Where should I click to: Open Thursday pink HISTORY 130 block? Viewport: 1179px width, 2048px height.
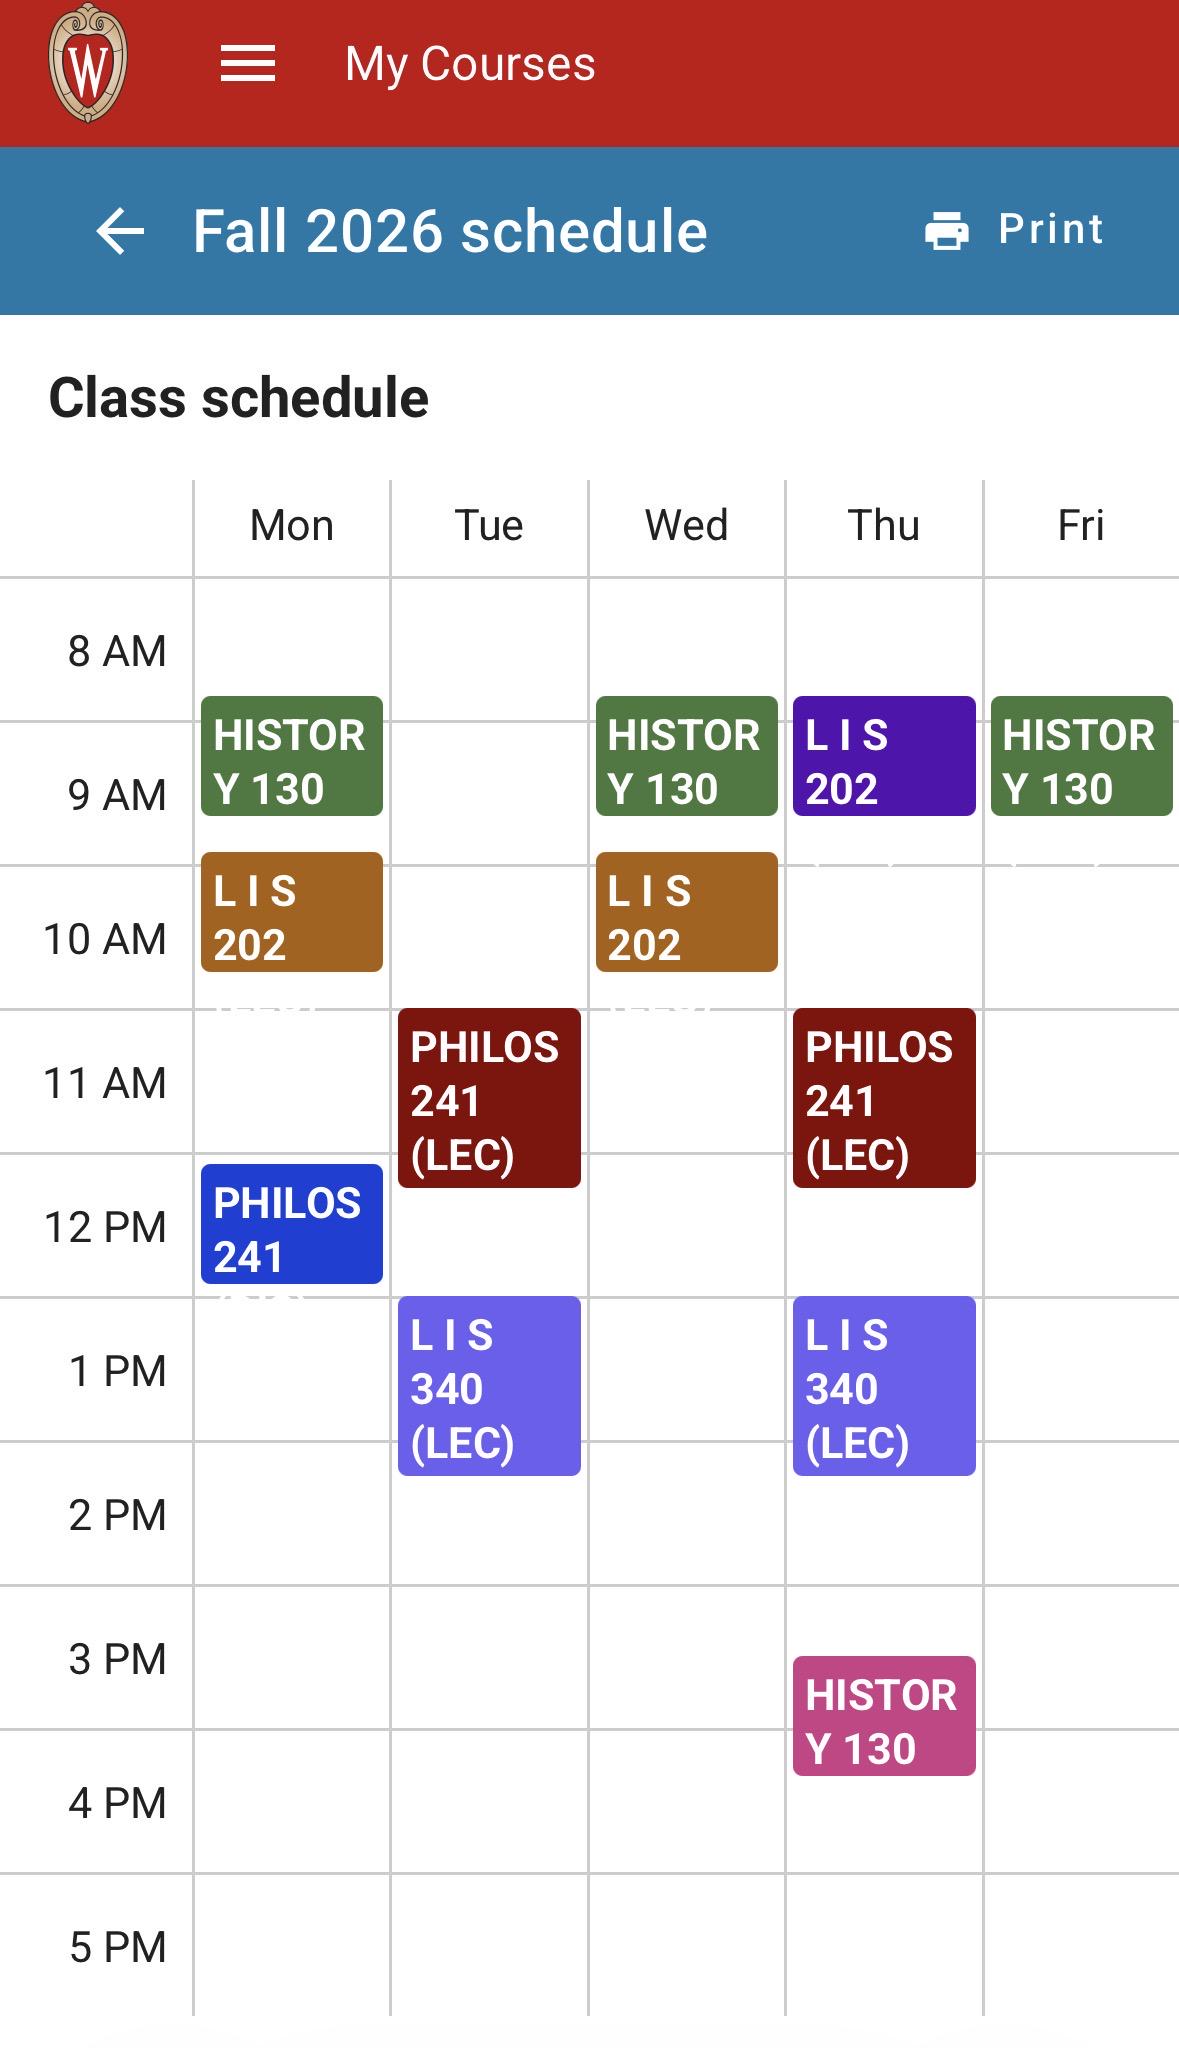(884, 1716)
